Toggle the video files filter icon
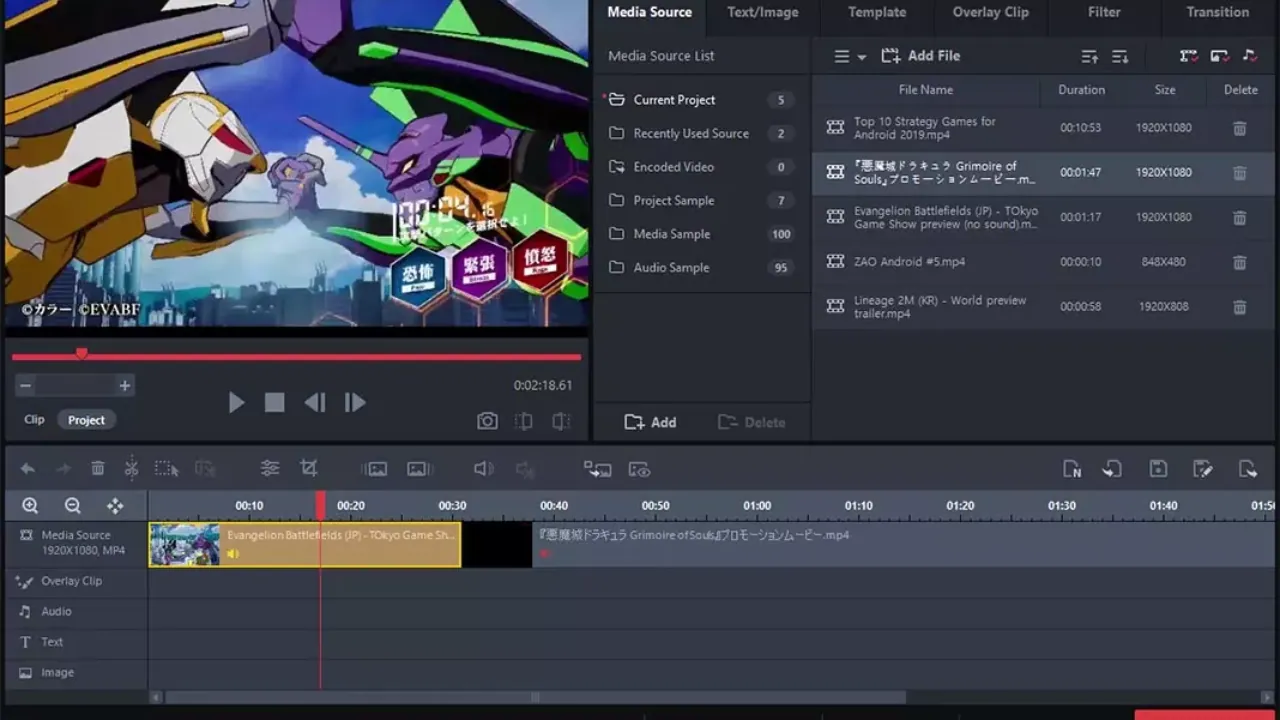 coord(1188,56)
